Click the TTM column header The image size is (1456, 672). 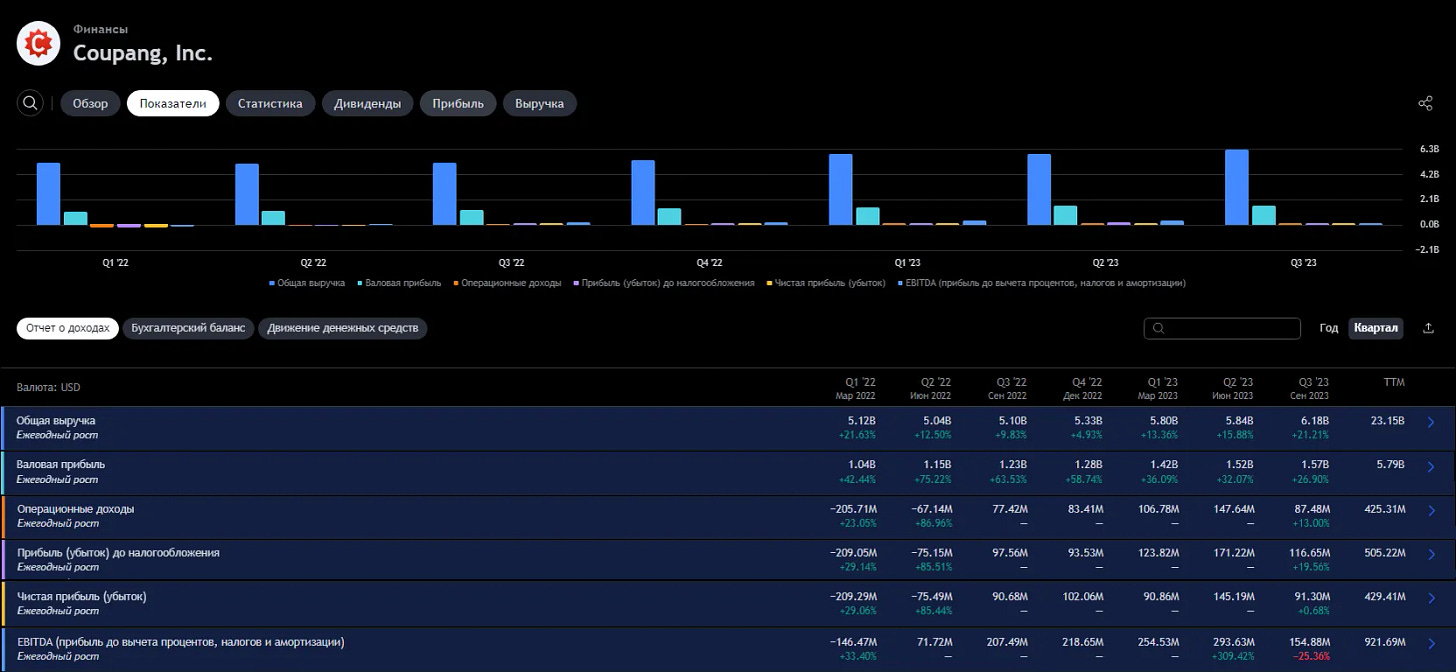[1394, 382]
